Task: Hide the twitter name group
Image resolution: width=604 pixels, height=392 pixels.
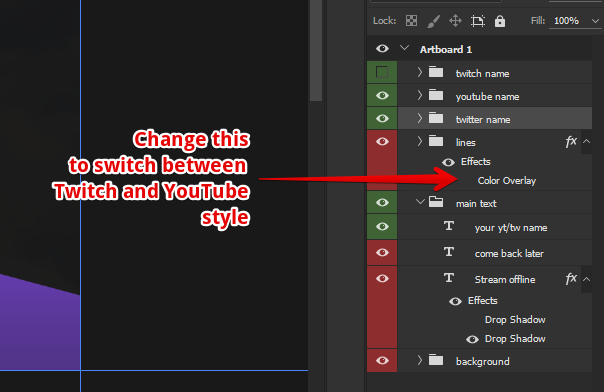Action: pos(382,118)
